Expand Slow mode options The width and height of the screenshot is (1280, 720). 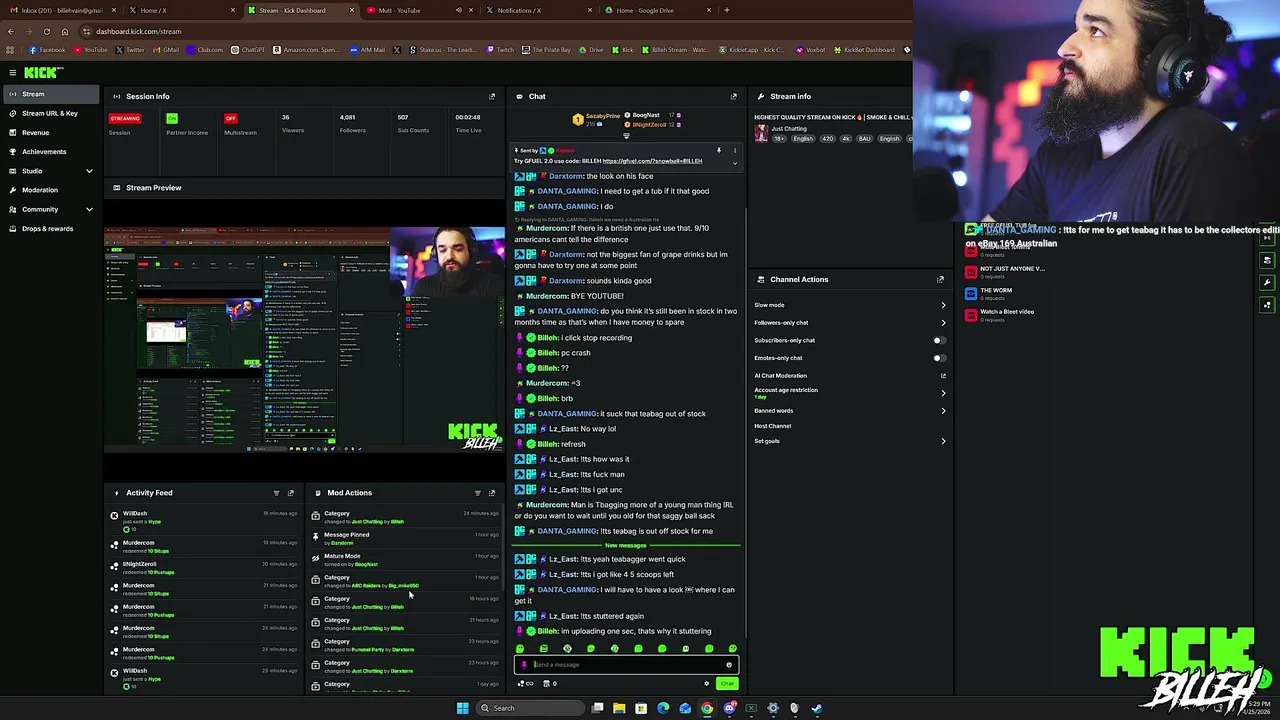coord(943,305)
